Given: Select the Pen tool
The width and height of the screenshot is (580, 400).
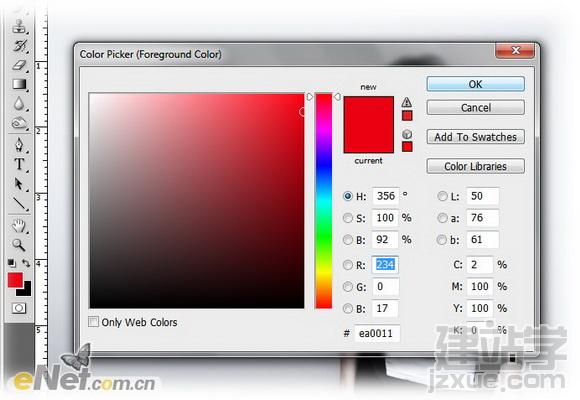Looking at the screenshot, I should (x=19, y=145).
